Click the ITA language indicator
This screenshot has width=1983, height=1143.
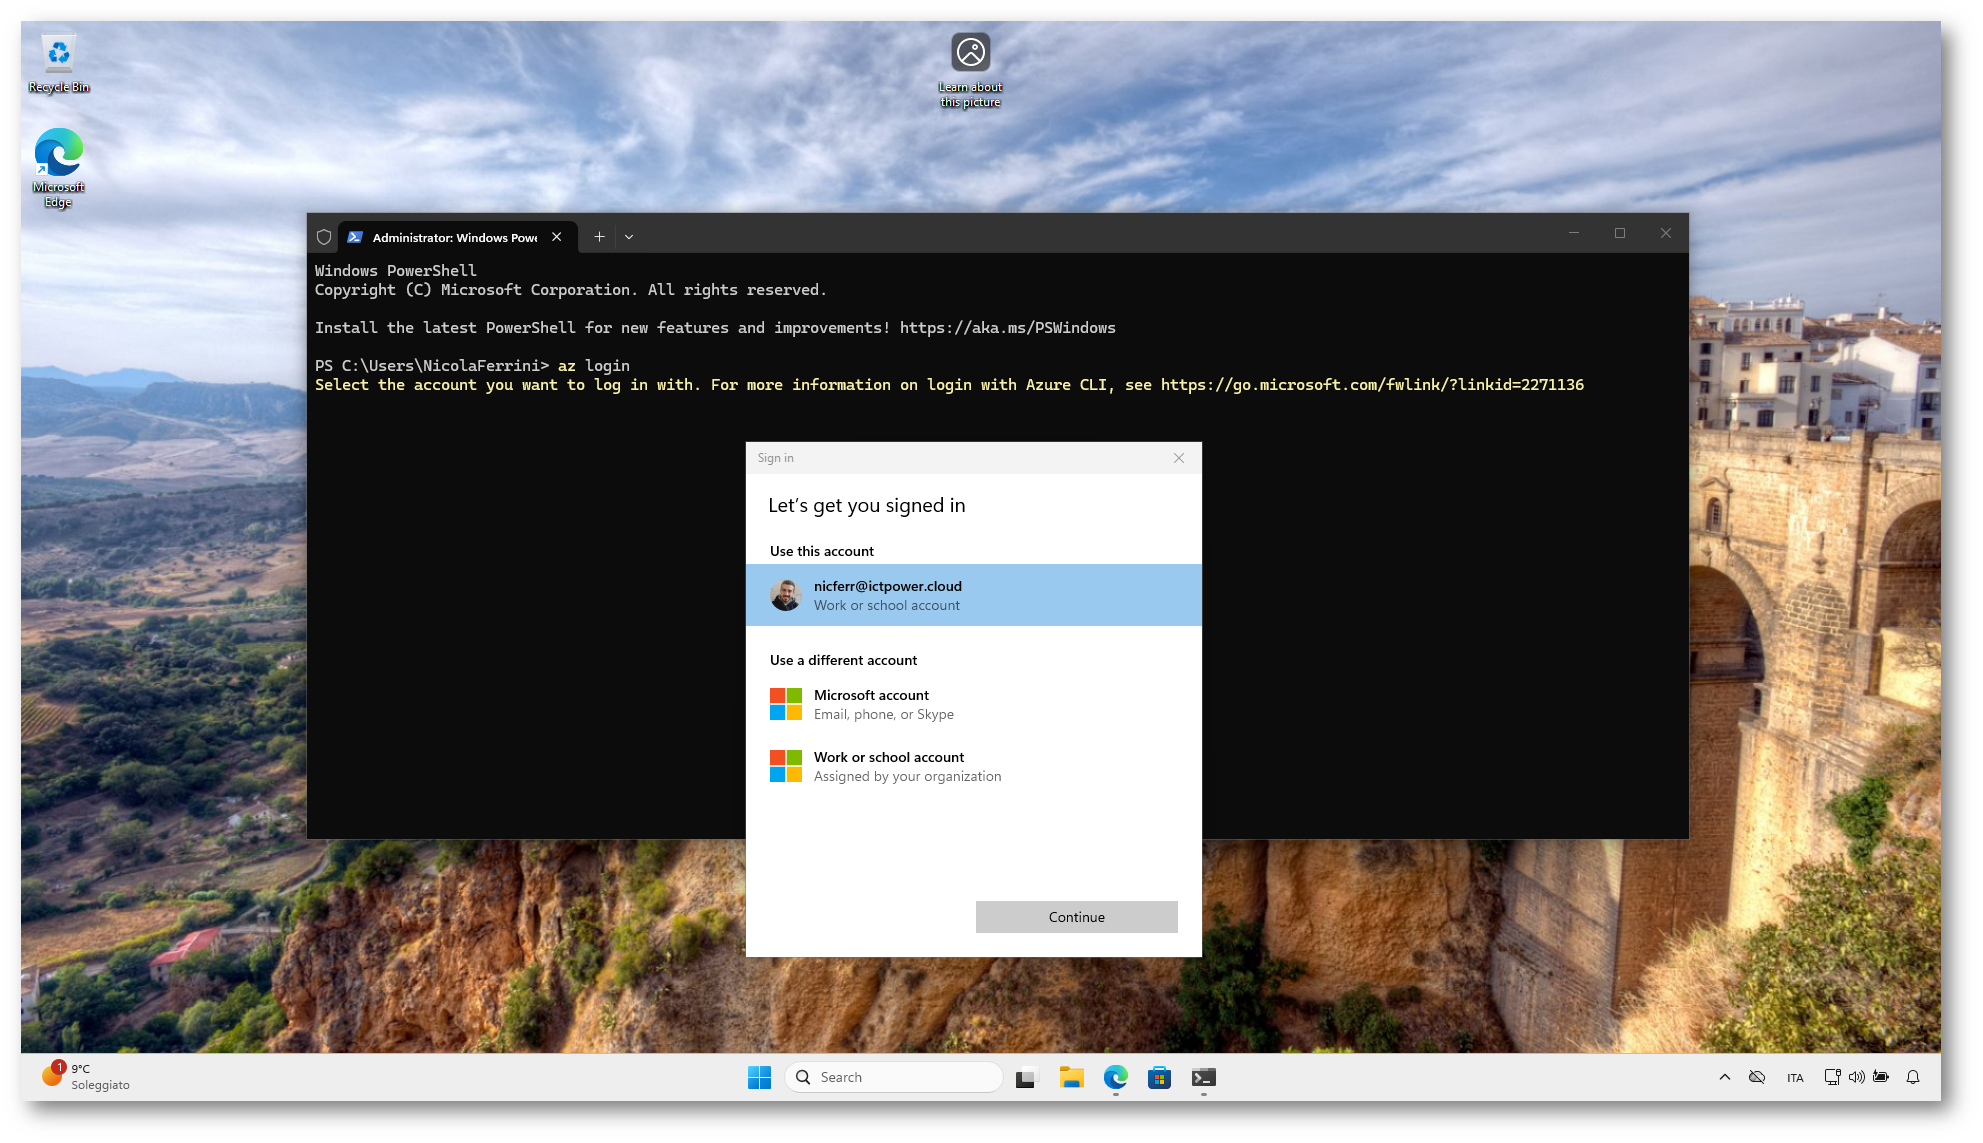point(1795,1077)
